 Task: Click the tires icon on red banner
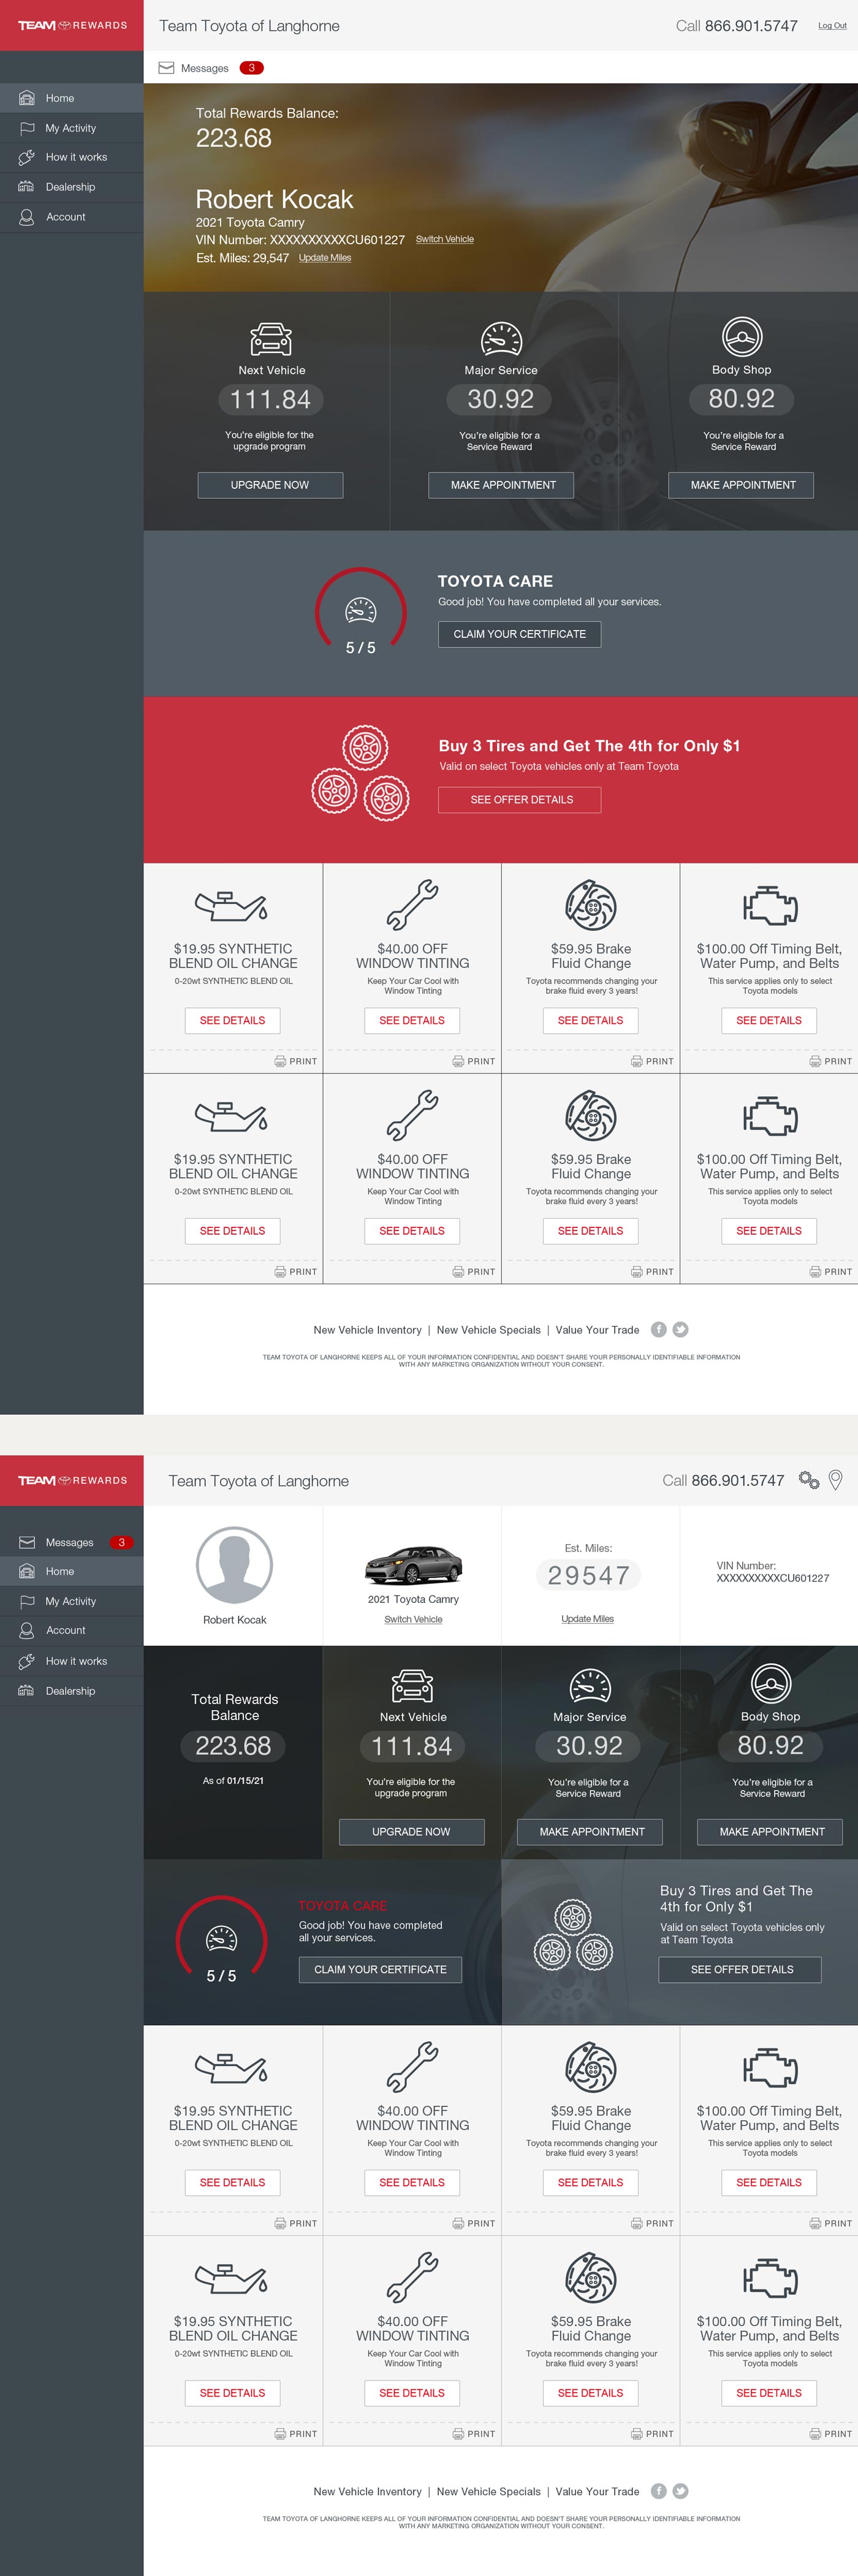(x=360, y=773)
